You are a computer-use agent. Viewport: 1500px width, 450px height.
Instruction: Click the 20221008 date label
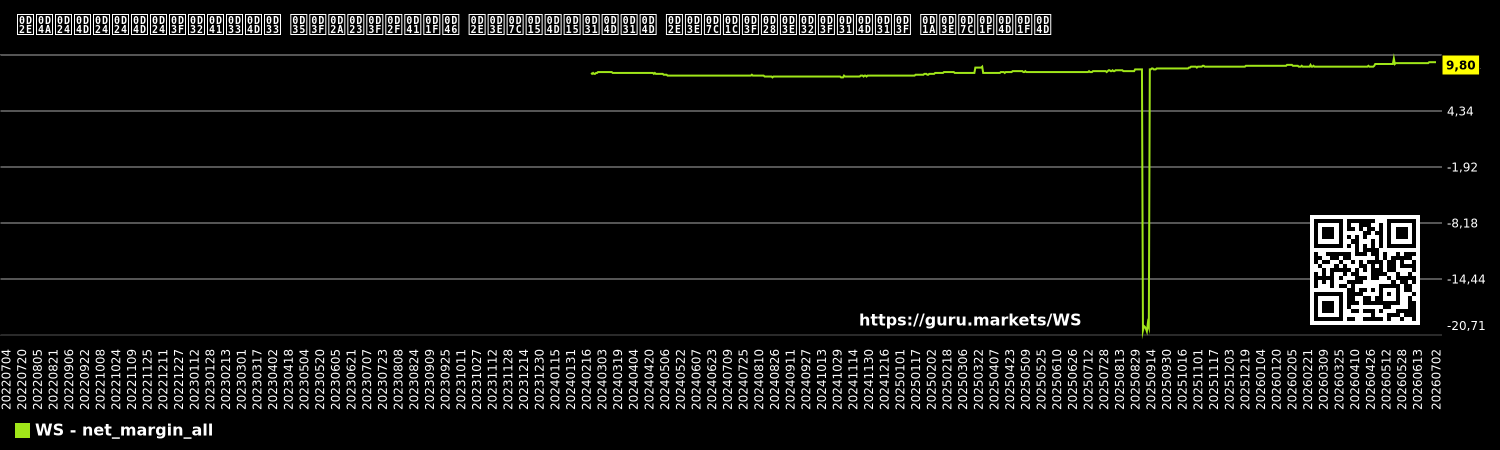click(101, 378)
